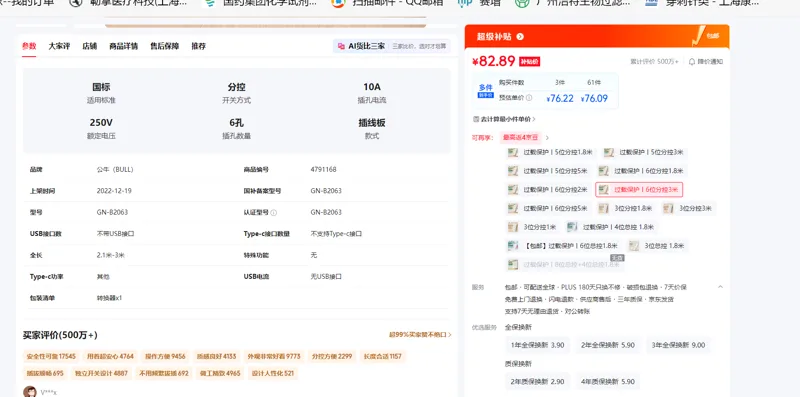
Task: Click the 累计评价 500万+ text
Action: 654,62
